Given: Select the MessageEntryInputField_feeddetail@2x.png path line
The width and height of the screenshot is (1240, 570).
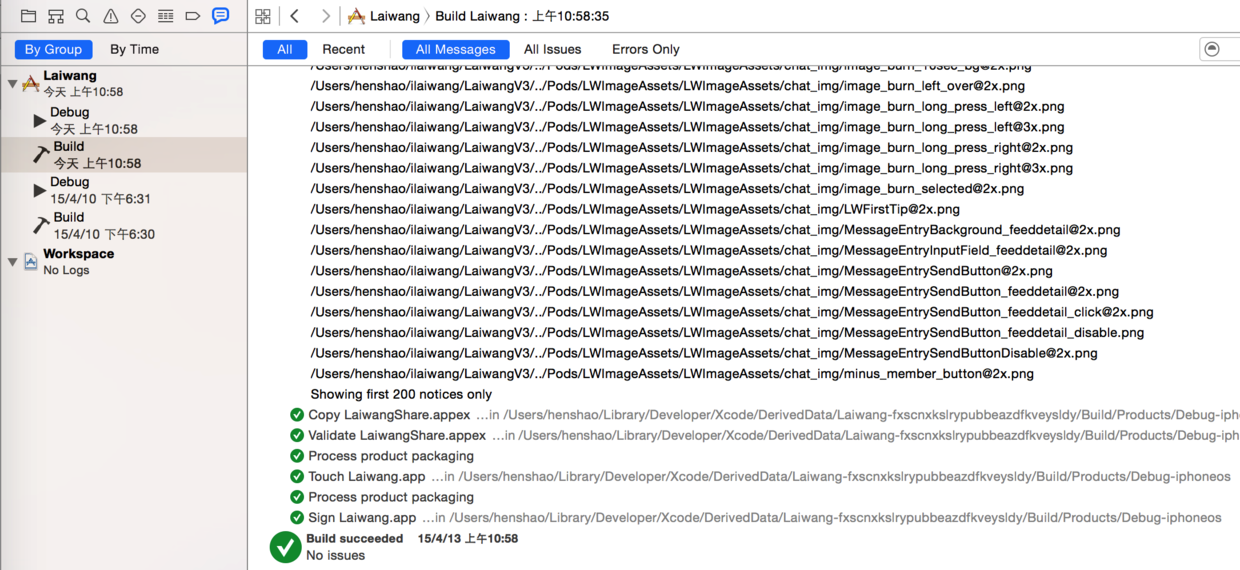Looking at the screenshot, I should coord(709,251).
